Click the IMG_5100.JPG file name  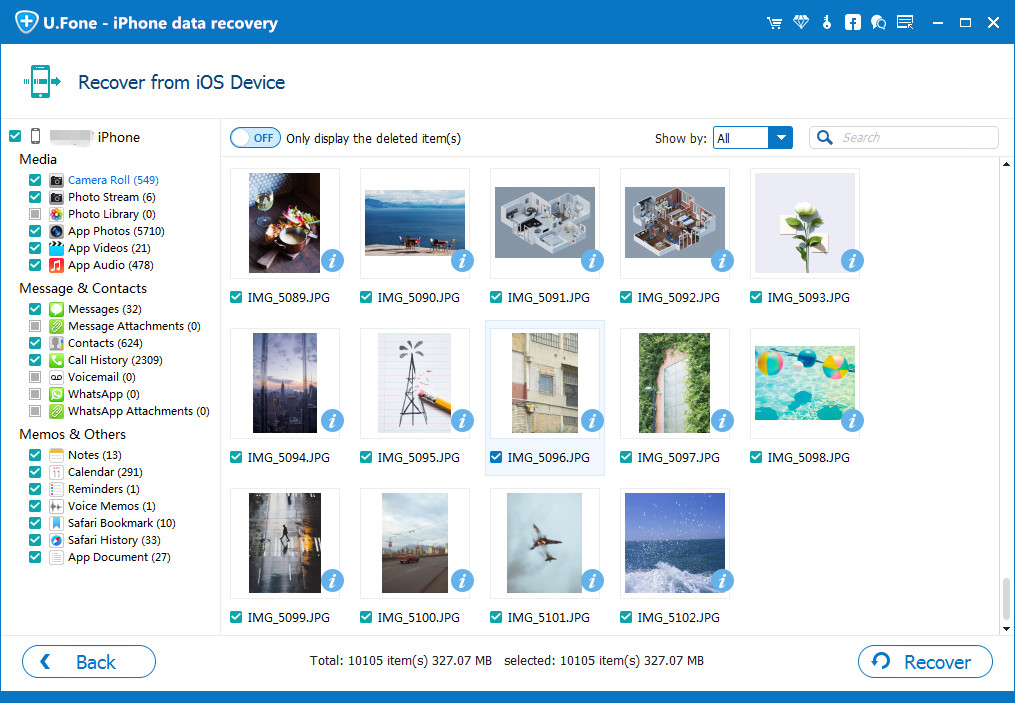tap(418, 618)
